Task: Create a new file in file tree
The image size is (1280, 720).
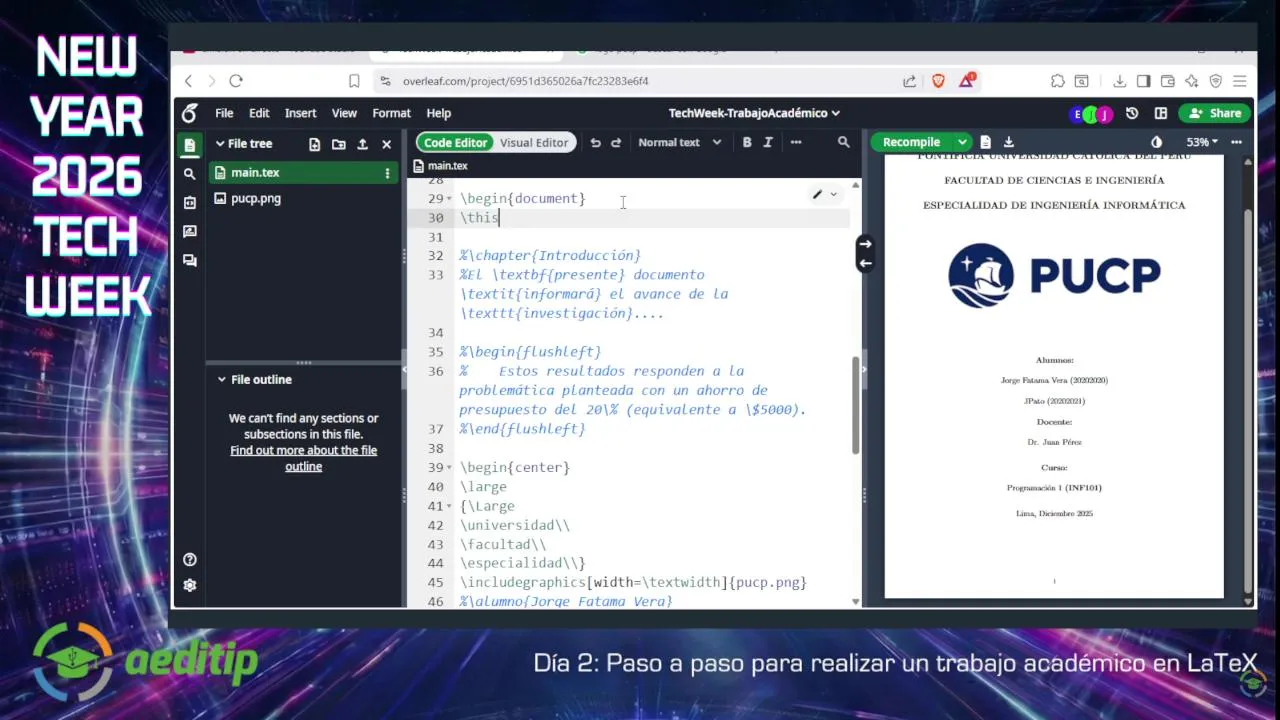Action: click(x=314, y=144)
